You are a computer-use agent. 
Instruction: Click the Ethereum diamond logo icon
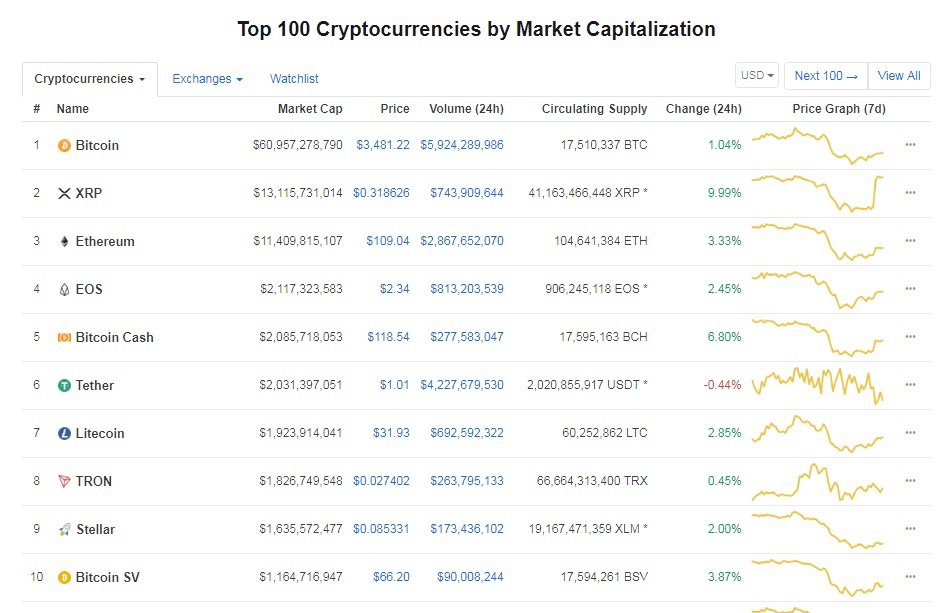pyautogui.click(x=64, y=241)
